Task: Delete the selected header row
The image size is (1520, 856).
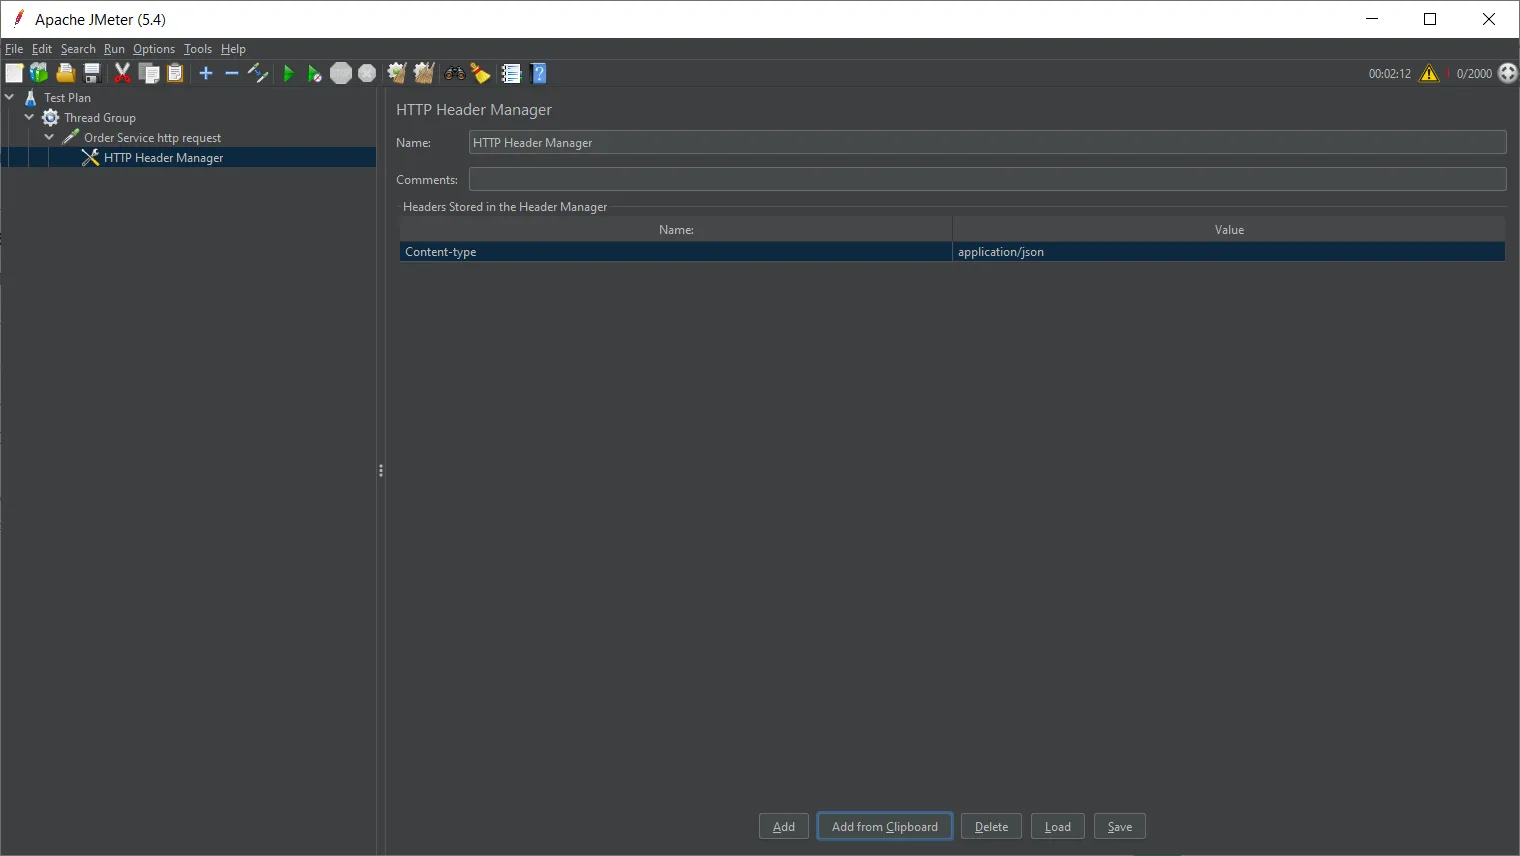Action: 992,827
